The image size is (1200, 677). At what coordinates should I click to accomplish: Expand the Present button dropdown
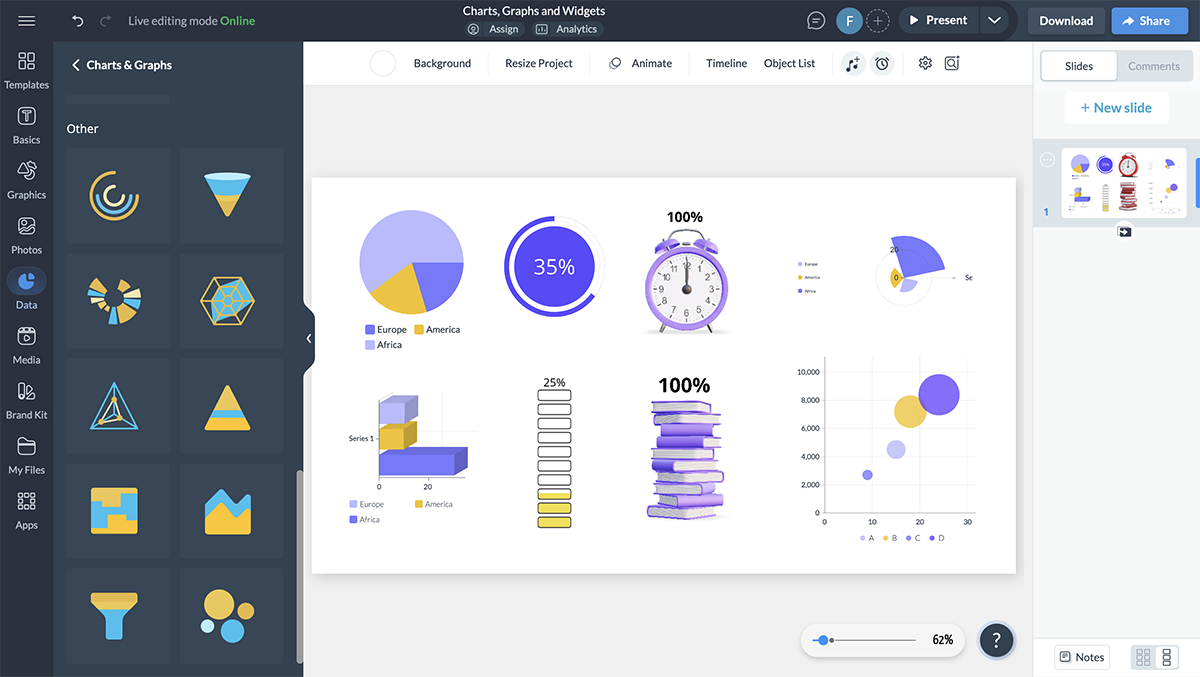[994, 20]
